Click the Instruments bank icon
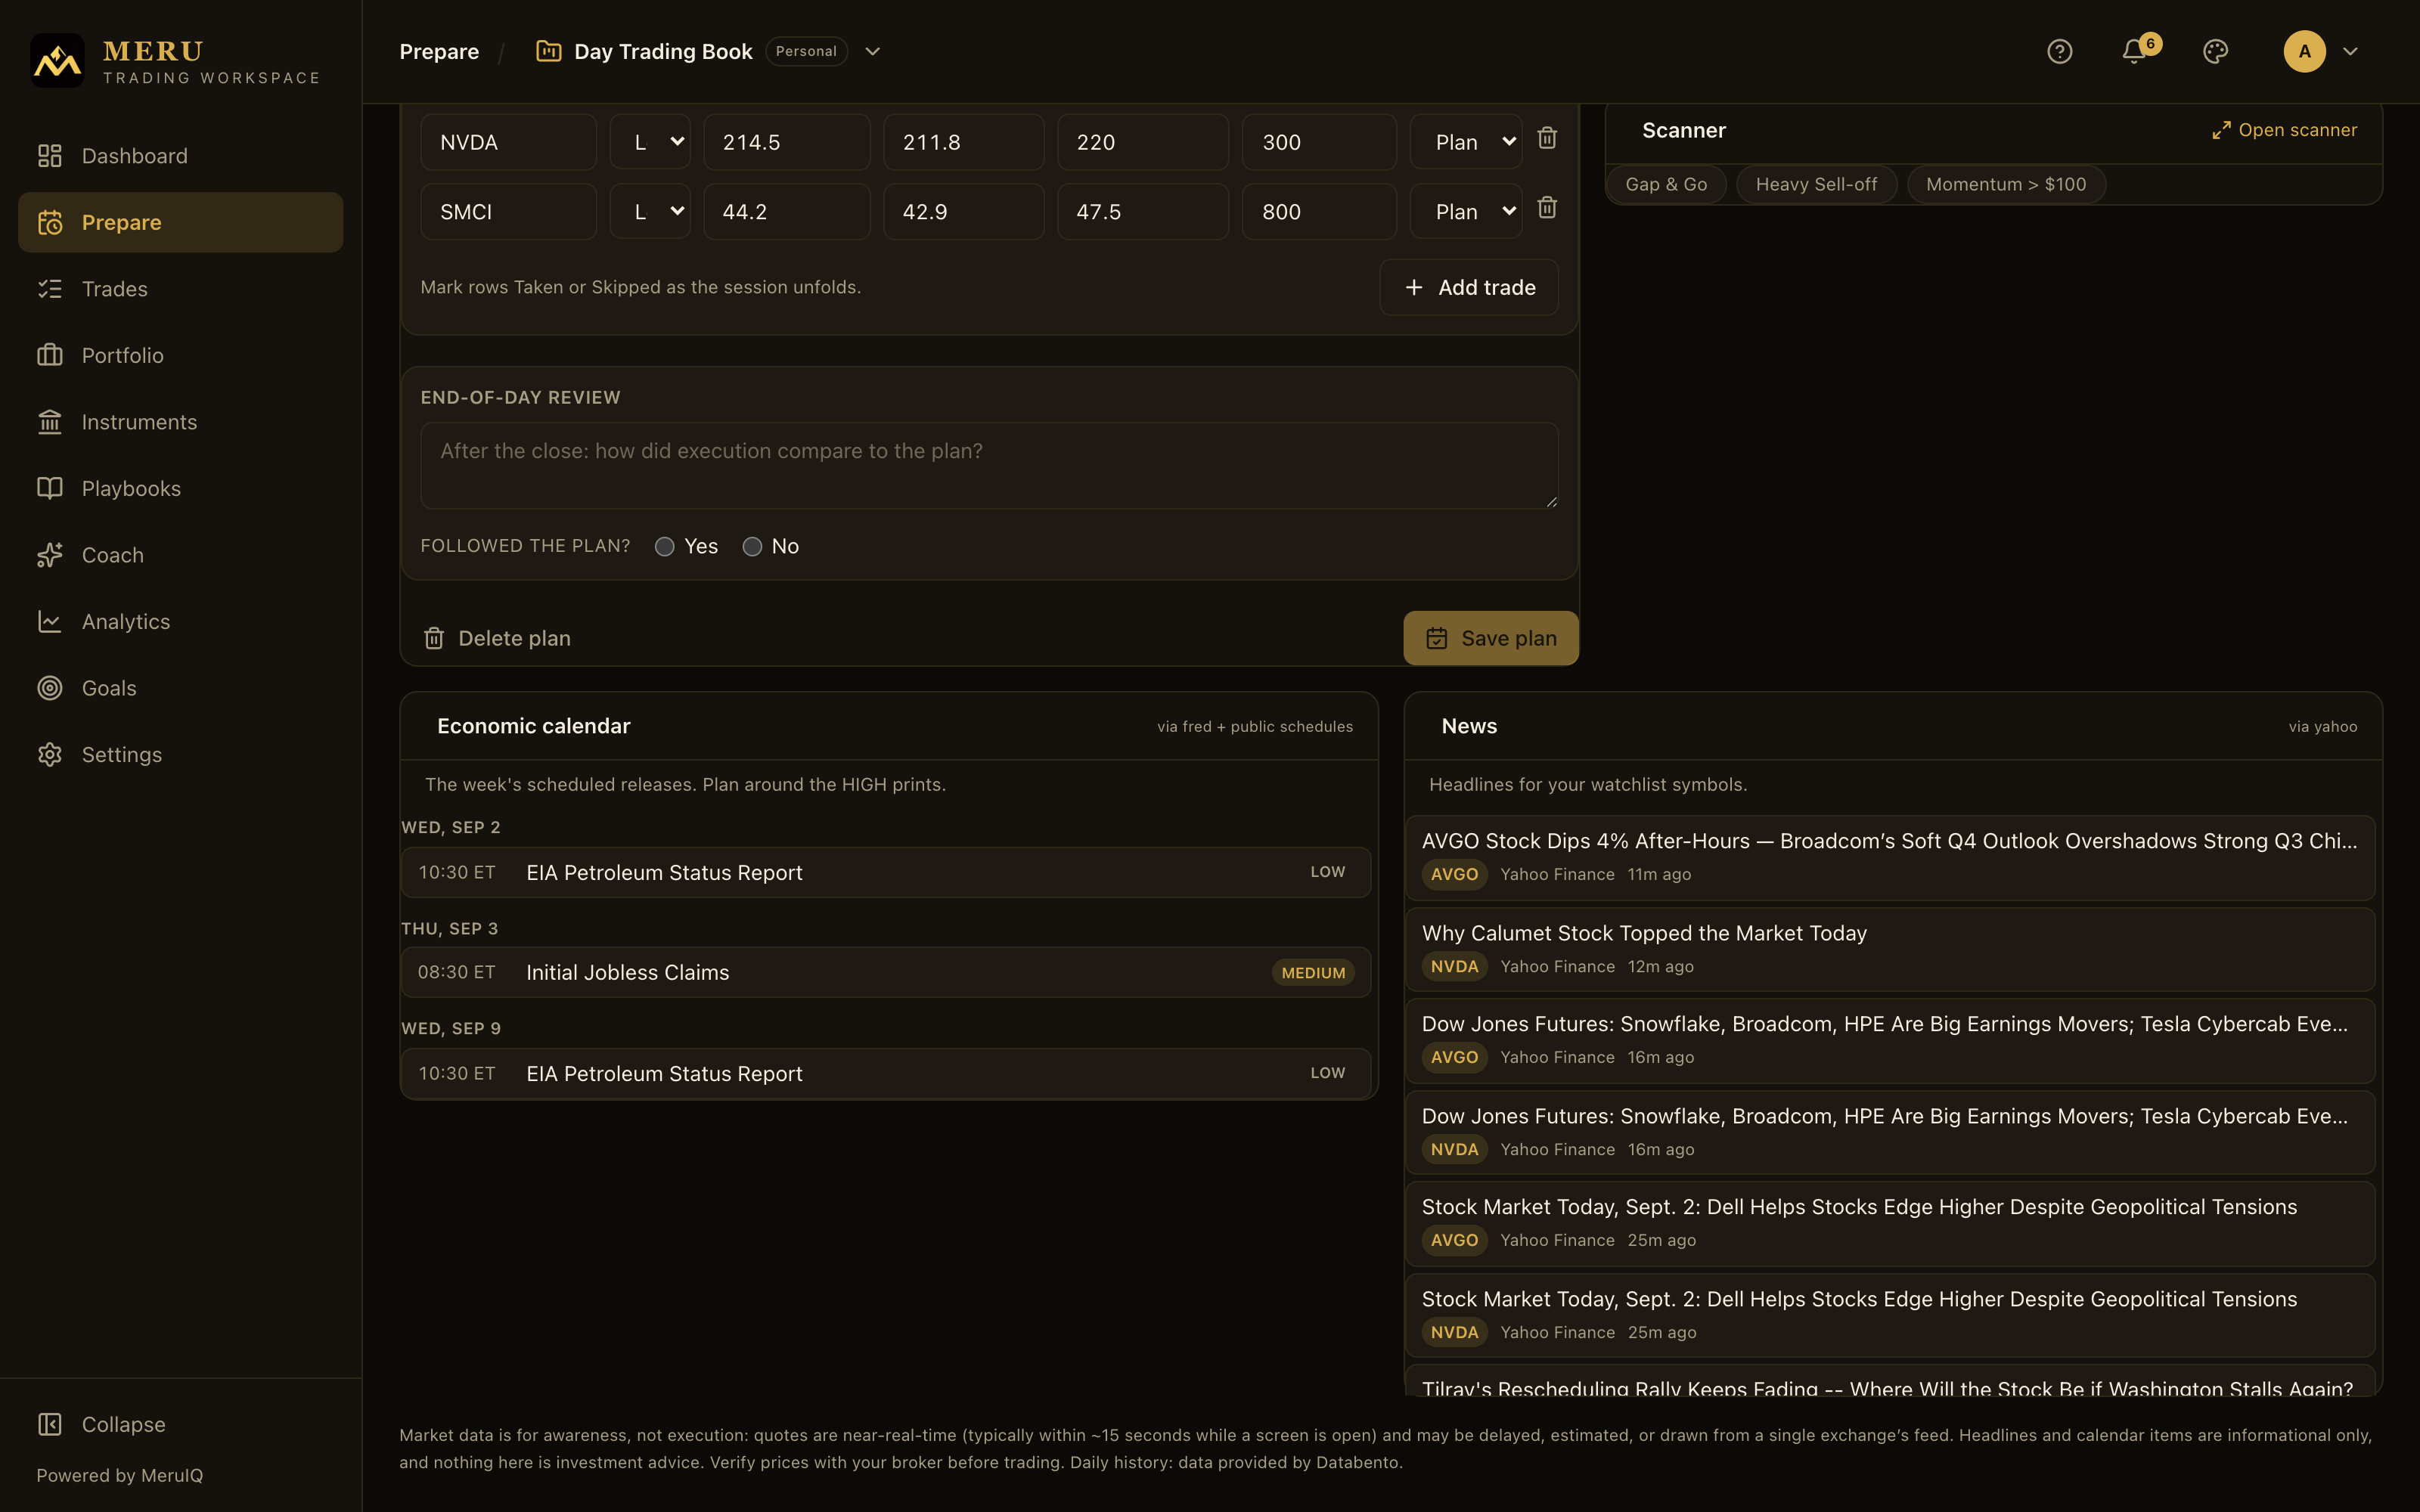This screenshot has height=1512, width=2420. pos(50,422)
